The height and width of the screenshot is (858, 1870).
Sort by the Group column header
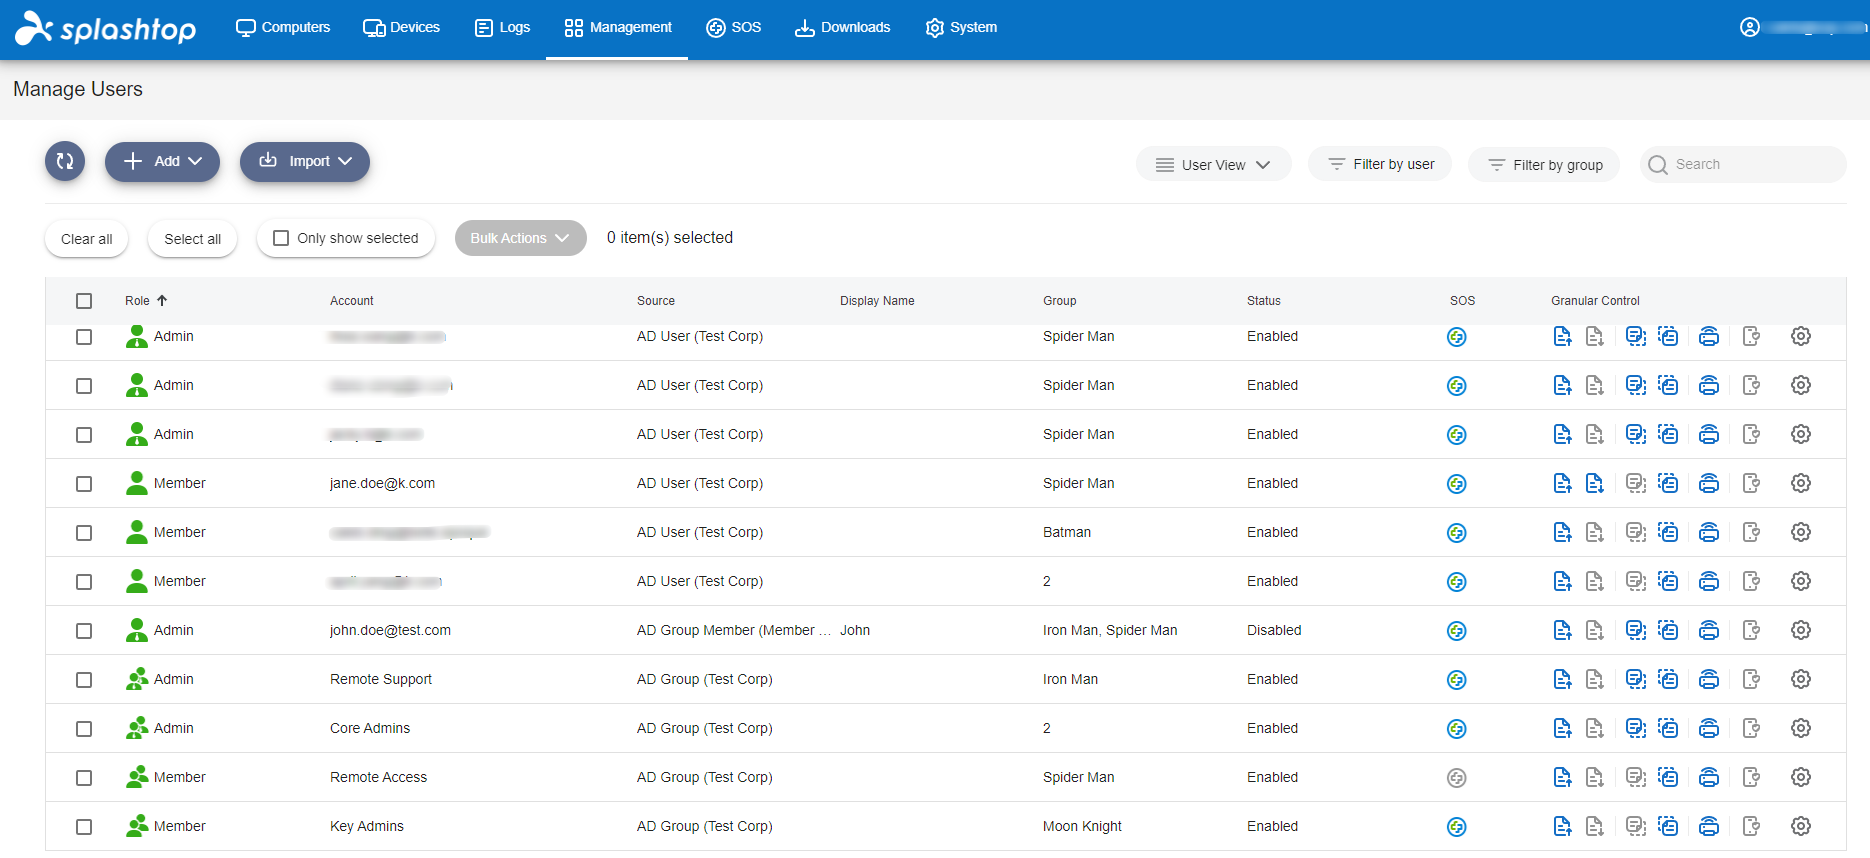tap(1060, 301)
